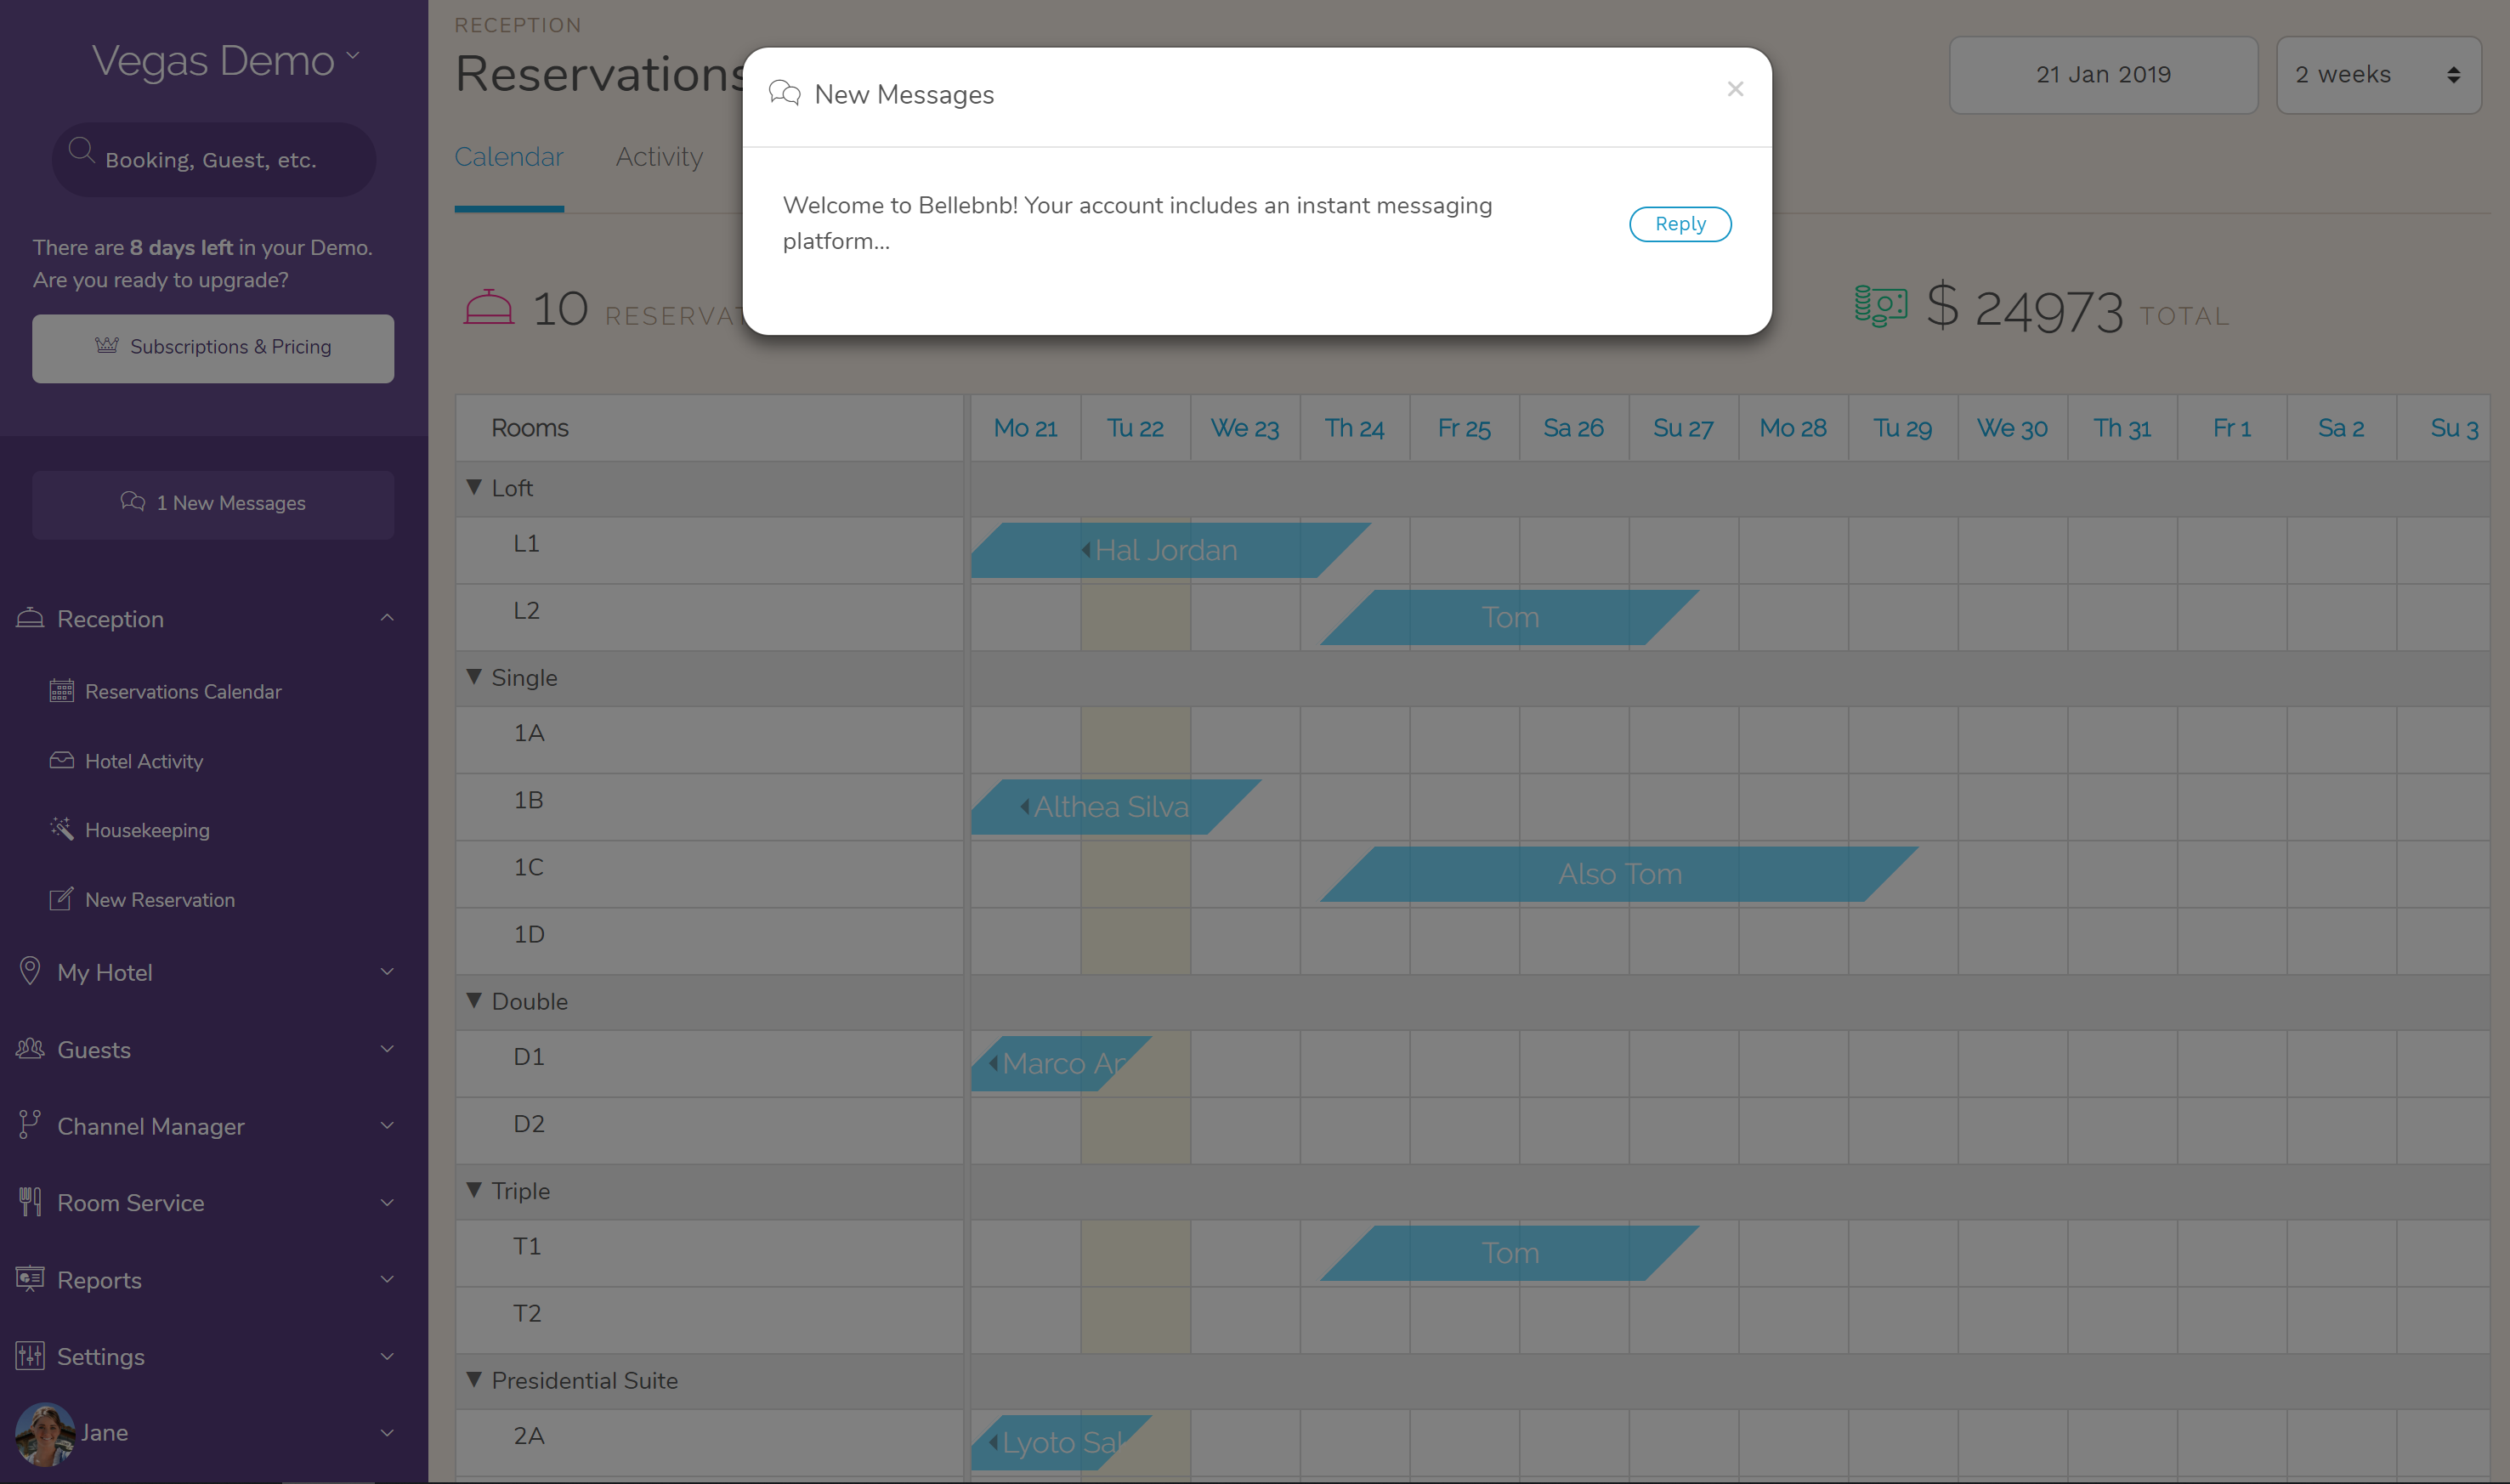Screen dimensions: 2510x1484
Task: Click the My Hotel map pin icon
Action: point(30,971)
